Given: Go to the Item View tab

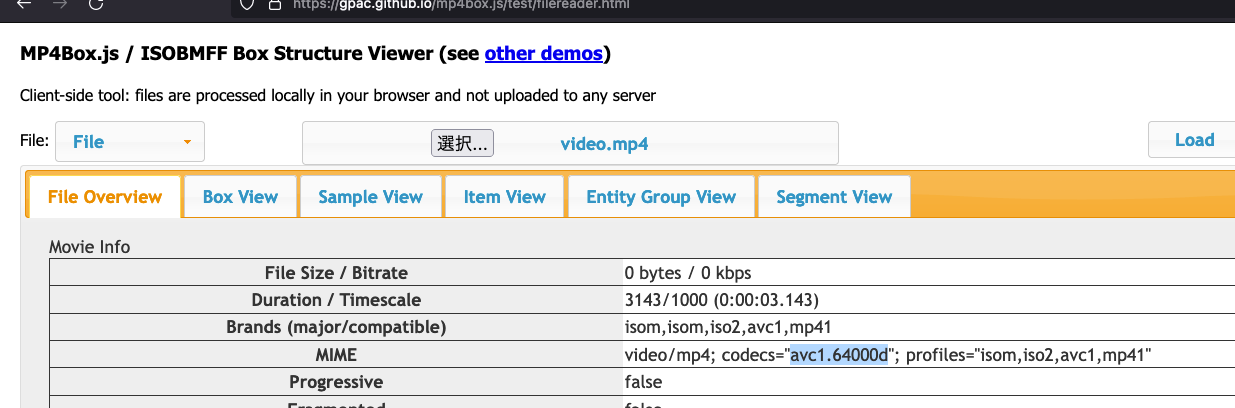Looking at the screenshot, I should click(504, 197).
